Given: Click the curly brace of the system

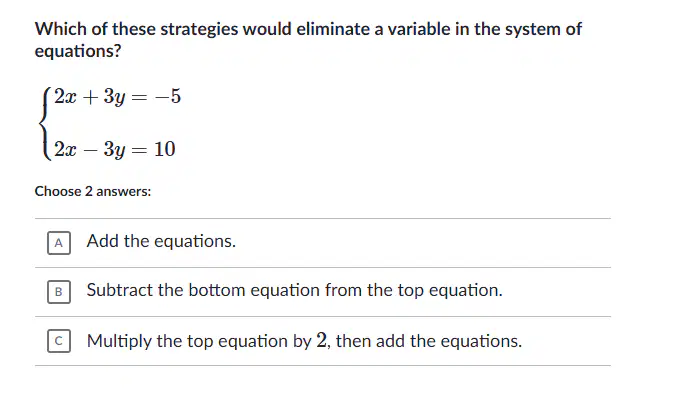Looking at the screenshot, I should coord(45,124).
